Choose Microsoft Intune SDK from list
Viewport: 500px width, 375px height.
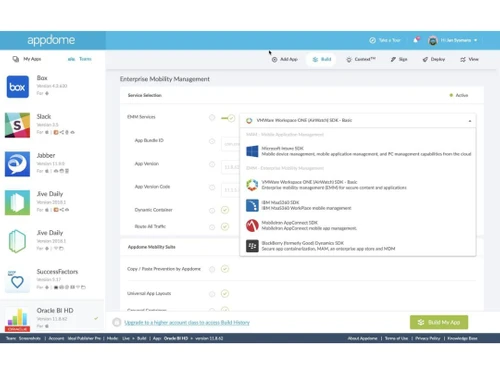[x=358, y=151]
